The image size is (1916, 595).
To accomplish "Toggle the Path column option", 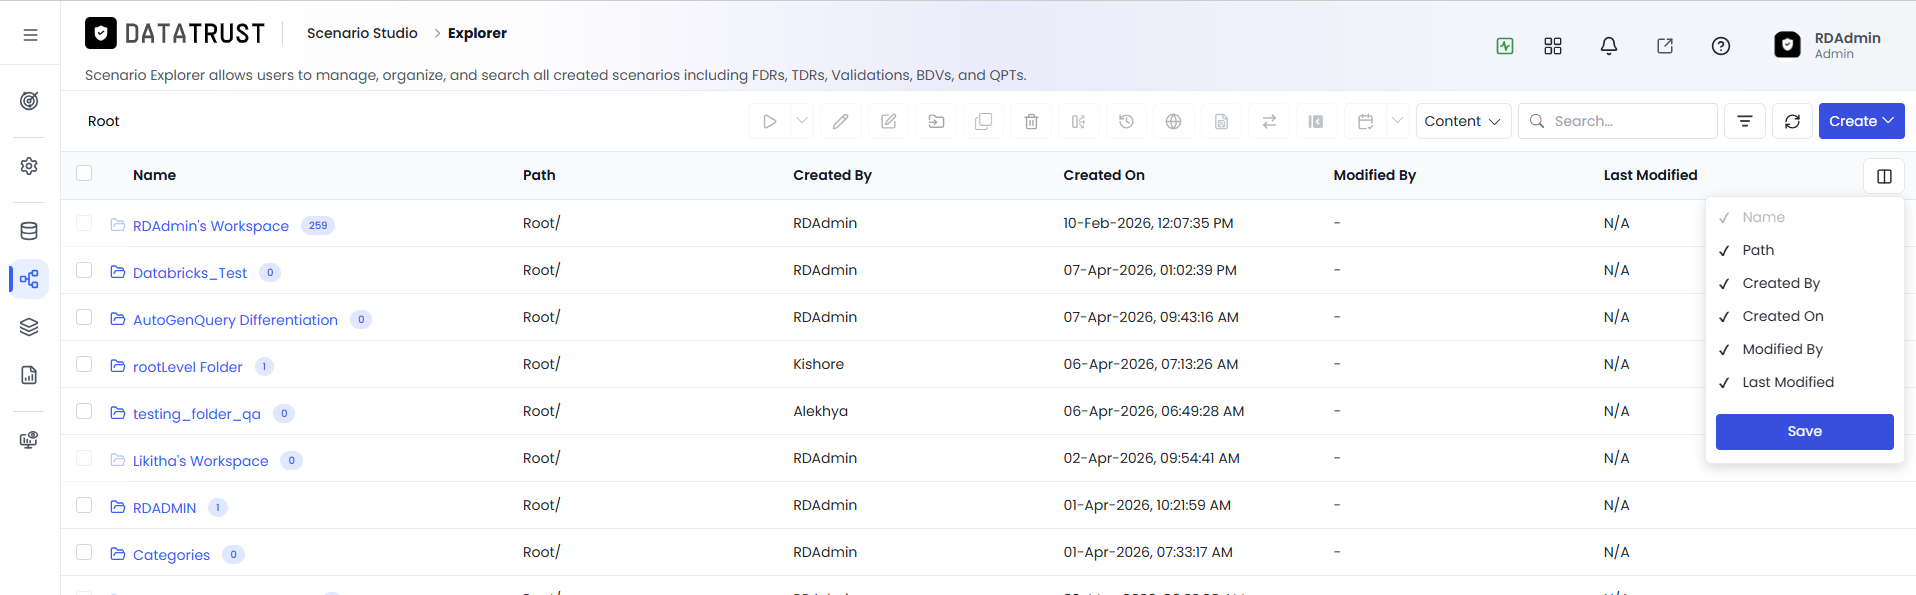I will tap(1804, 250).
